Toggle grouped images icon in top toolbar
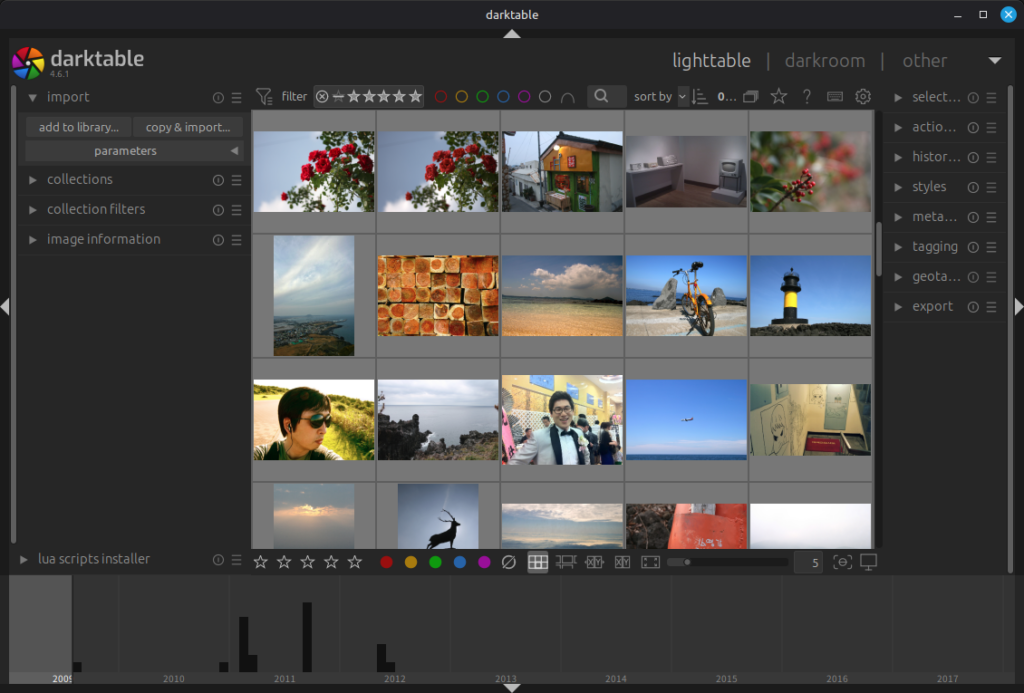This screenshot has height=693, width=1024. pyautogui.click(x=751, y=97)
